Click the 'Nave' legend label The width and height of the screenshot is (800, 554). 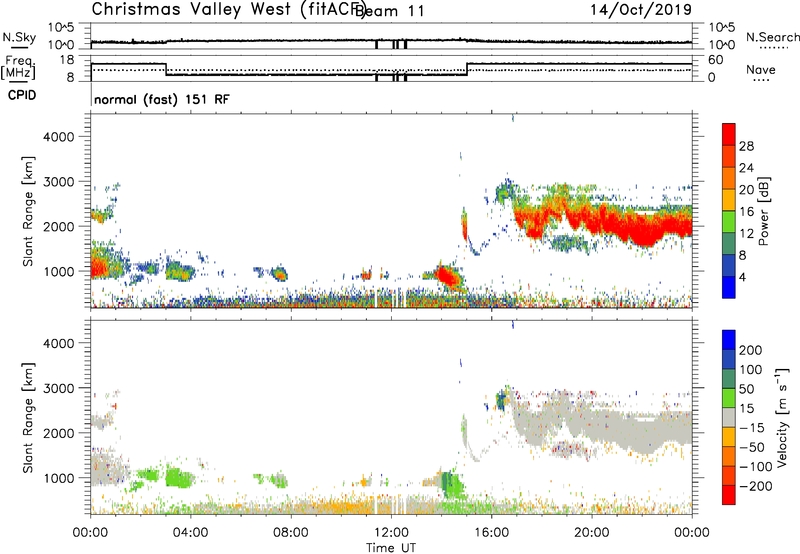point(761,69)
